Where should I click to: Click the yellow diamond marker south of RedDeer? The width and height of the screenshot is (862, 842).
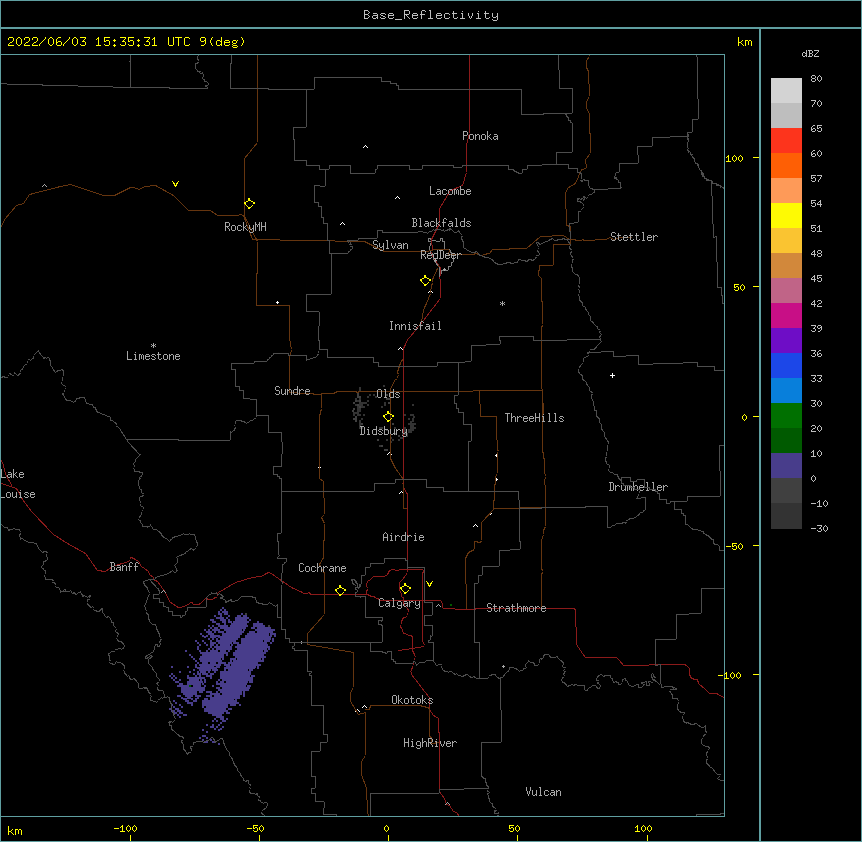[425, 281]
